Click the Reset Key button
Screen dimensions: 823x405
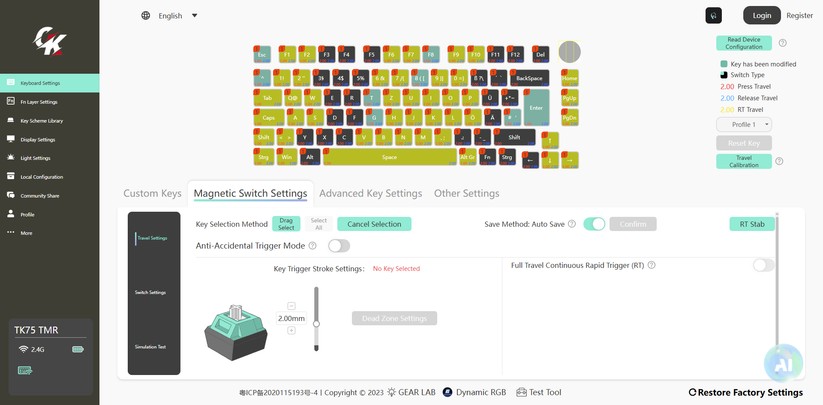[x=744, y=143]
